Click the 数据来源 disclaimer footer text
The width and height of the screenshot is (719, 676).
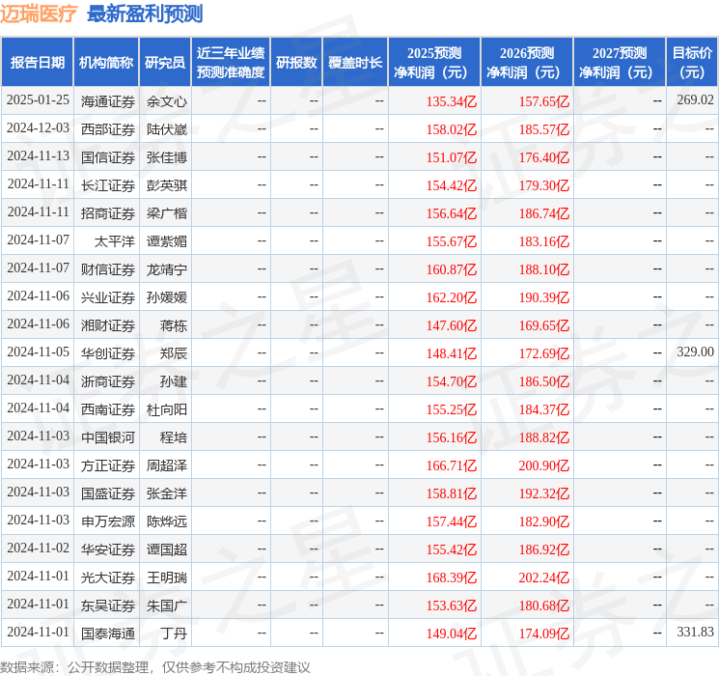click(155, 667)
